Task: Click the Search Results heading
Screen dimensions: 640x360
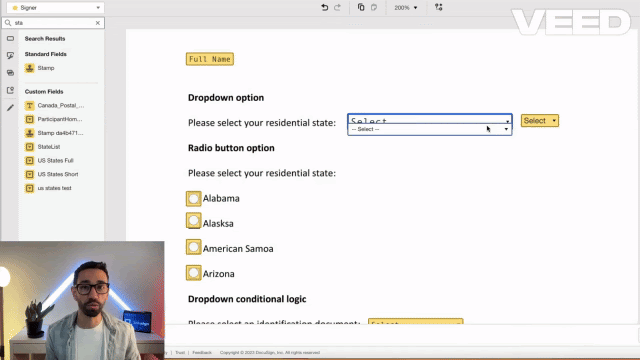Action: (45, 39)
